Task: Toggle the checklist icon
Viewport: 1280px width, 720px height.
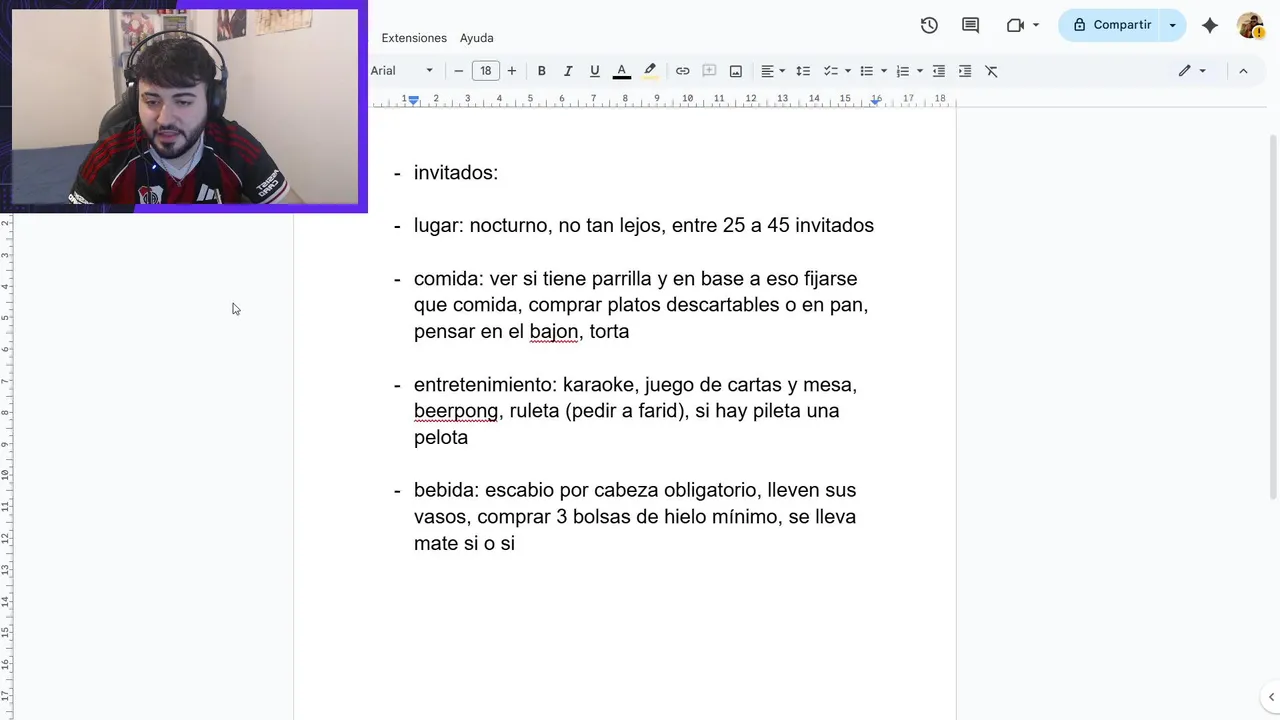Action: 830,71
